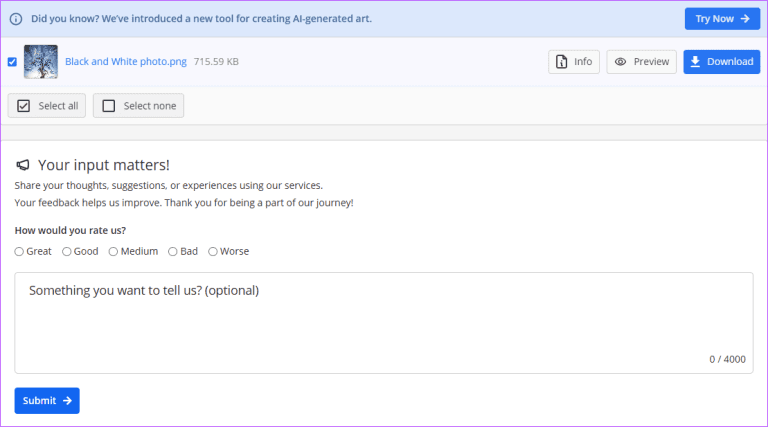Pick the Bad rating option
Viewport: 768px width, 427px height.
tap(173, 251)
